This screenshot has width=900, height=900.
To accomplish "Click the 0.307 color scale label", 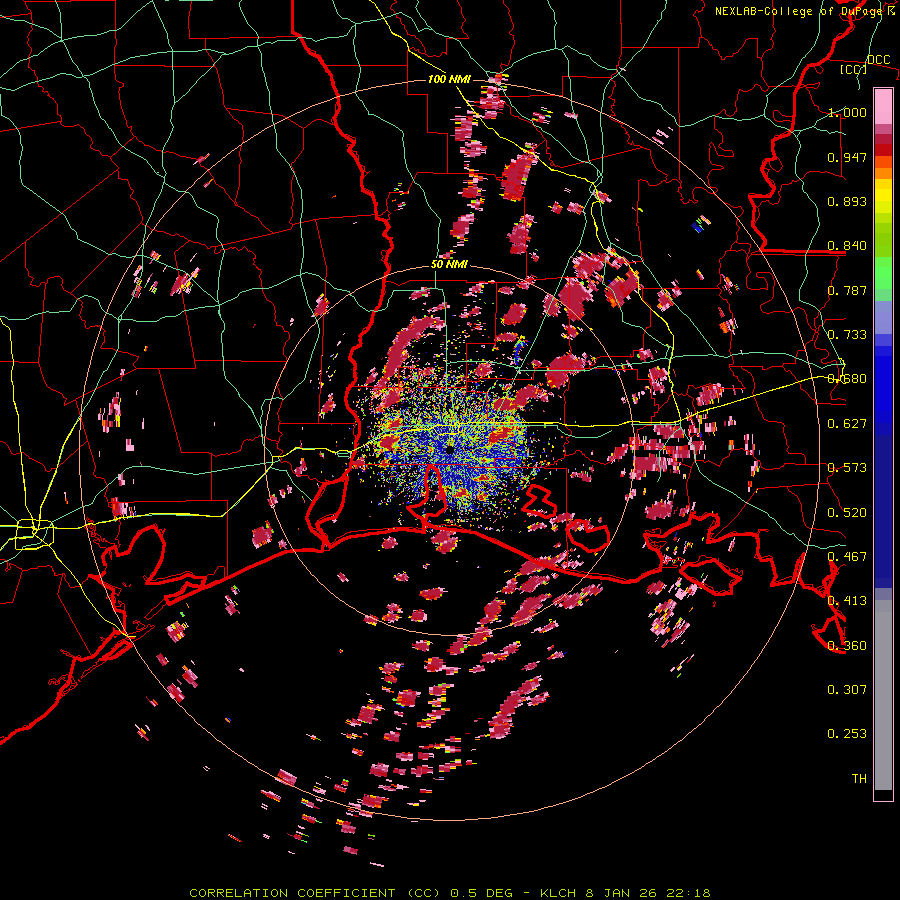I will (847, 690).
